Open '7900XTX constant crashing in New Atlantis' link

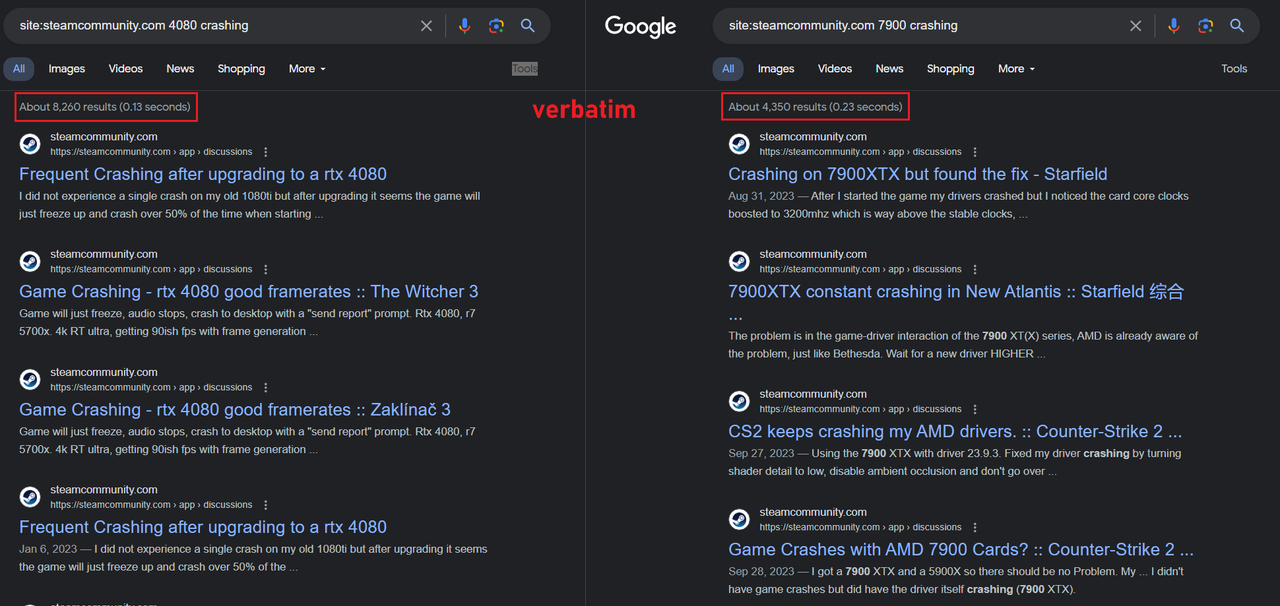pyautogui.click(x=956, y=292)
